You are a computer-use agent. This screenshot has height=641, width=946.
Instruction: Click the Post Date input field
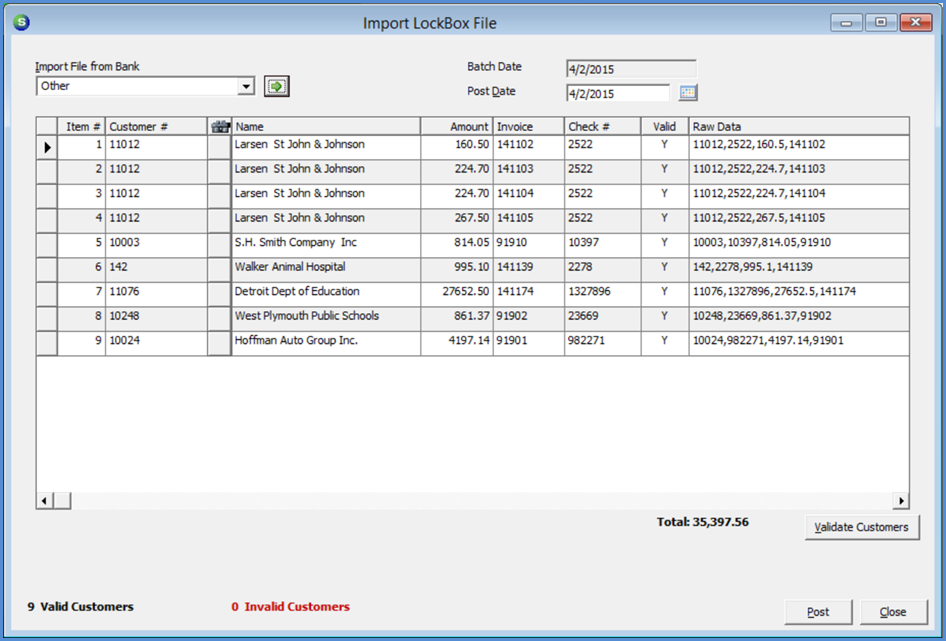coord(618,94)
